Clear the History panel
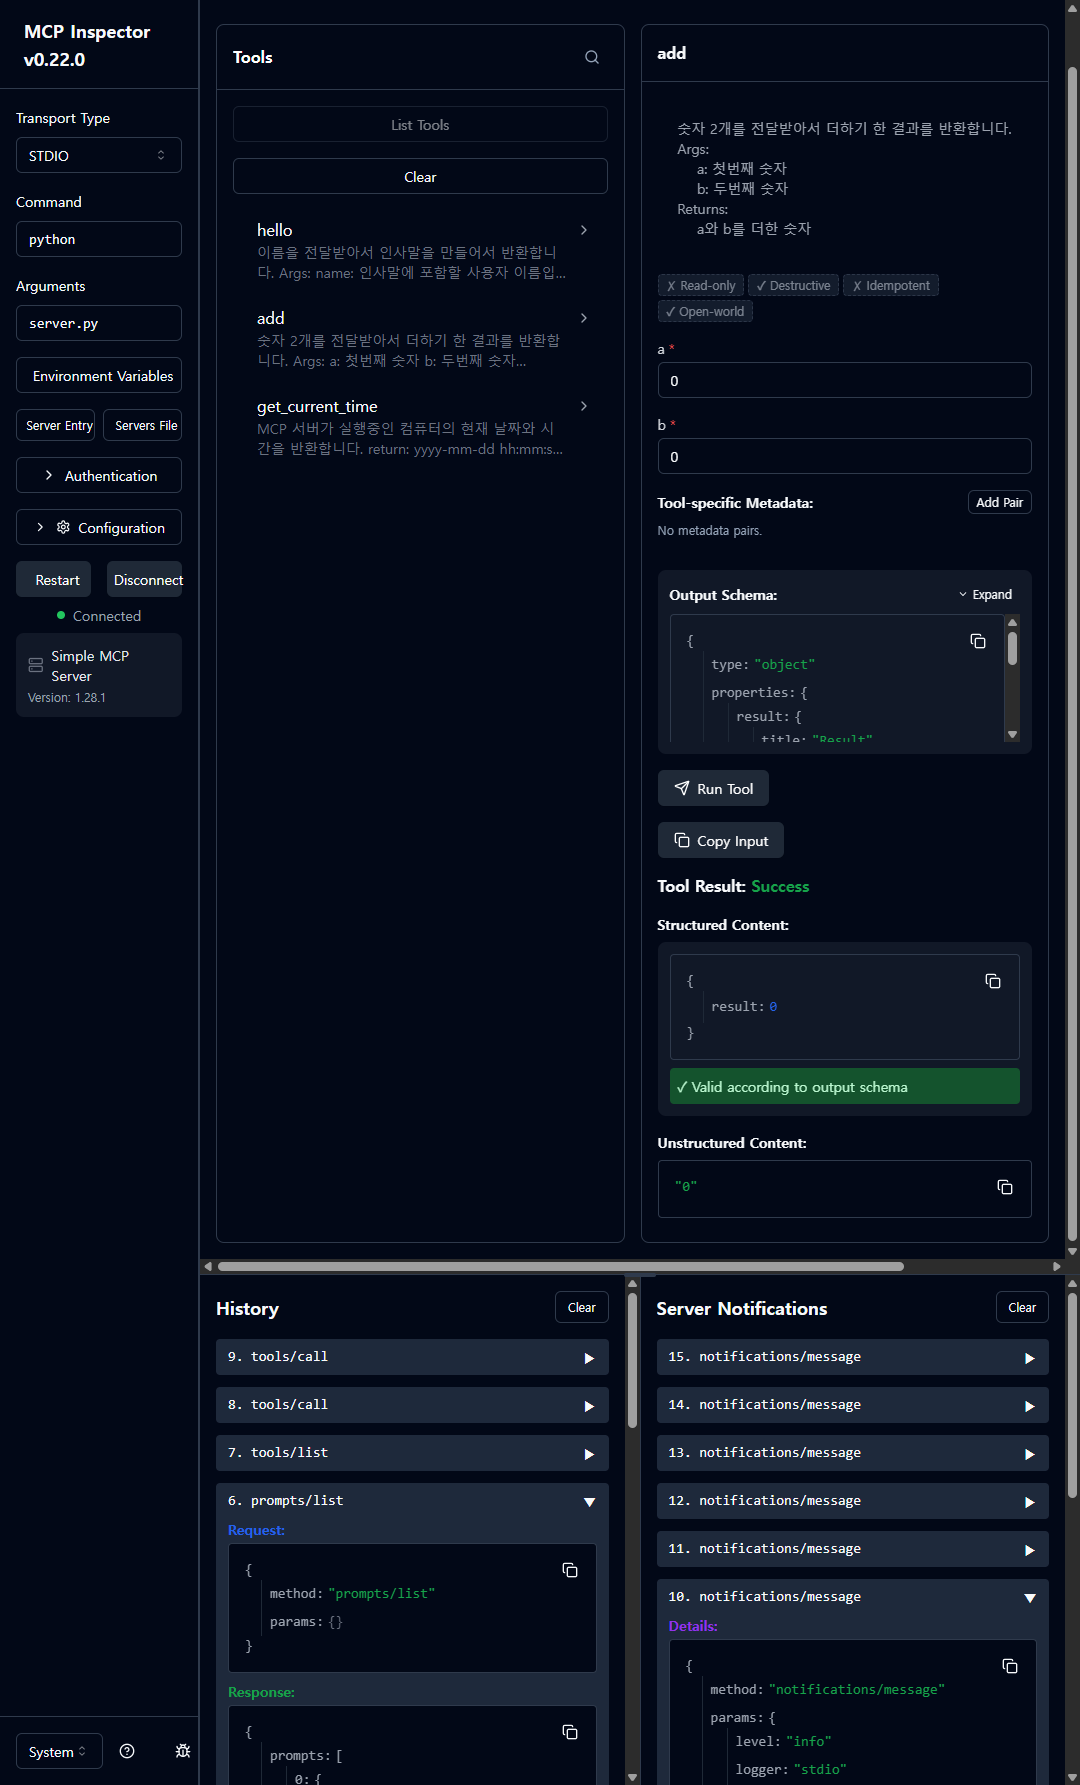 [582, 1307]
